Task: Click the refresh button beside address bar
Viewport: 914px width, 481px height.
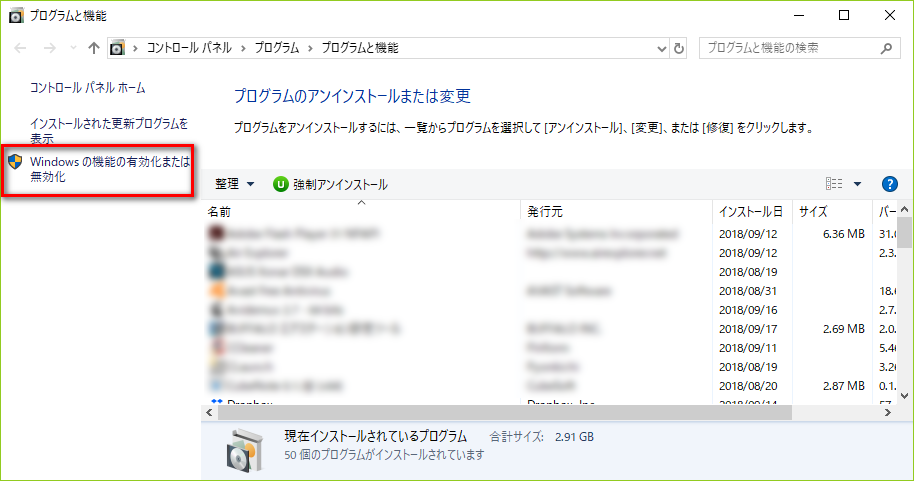Action: tap(679, 48)
